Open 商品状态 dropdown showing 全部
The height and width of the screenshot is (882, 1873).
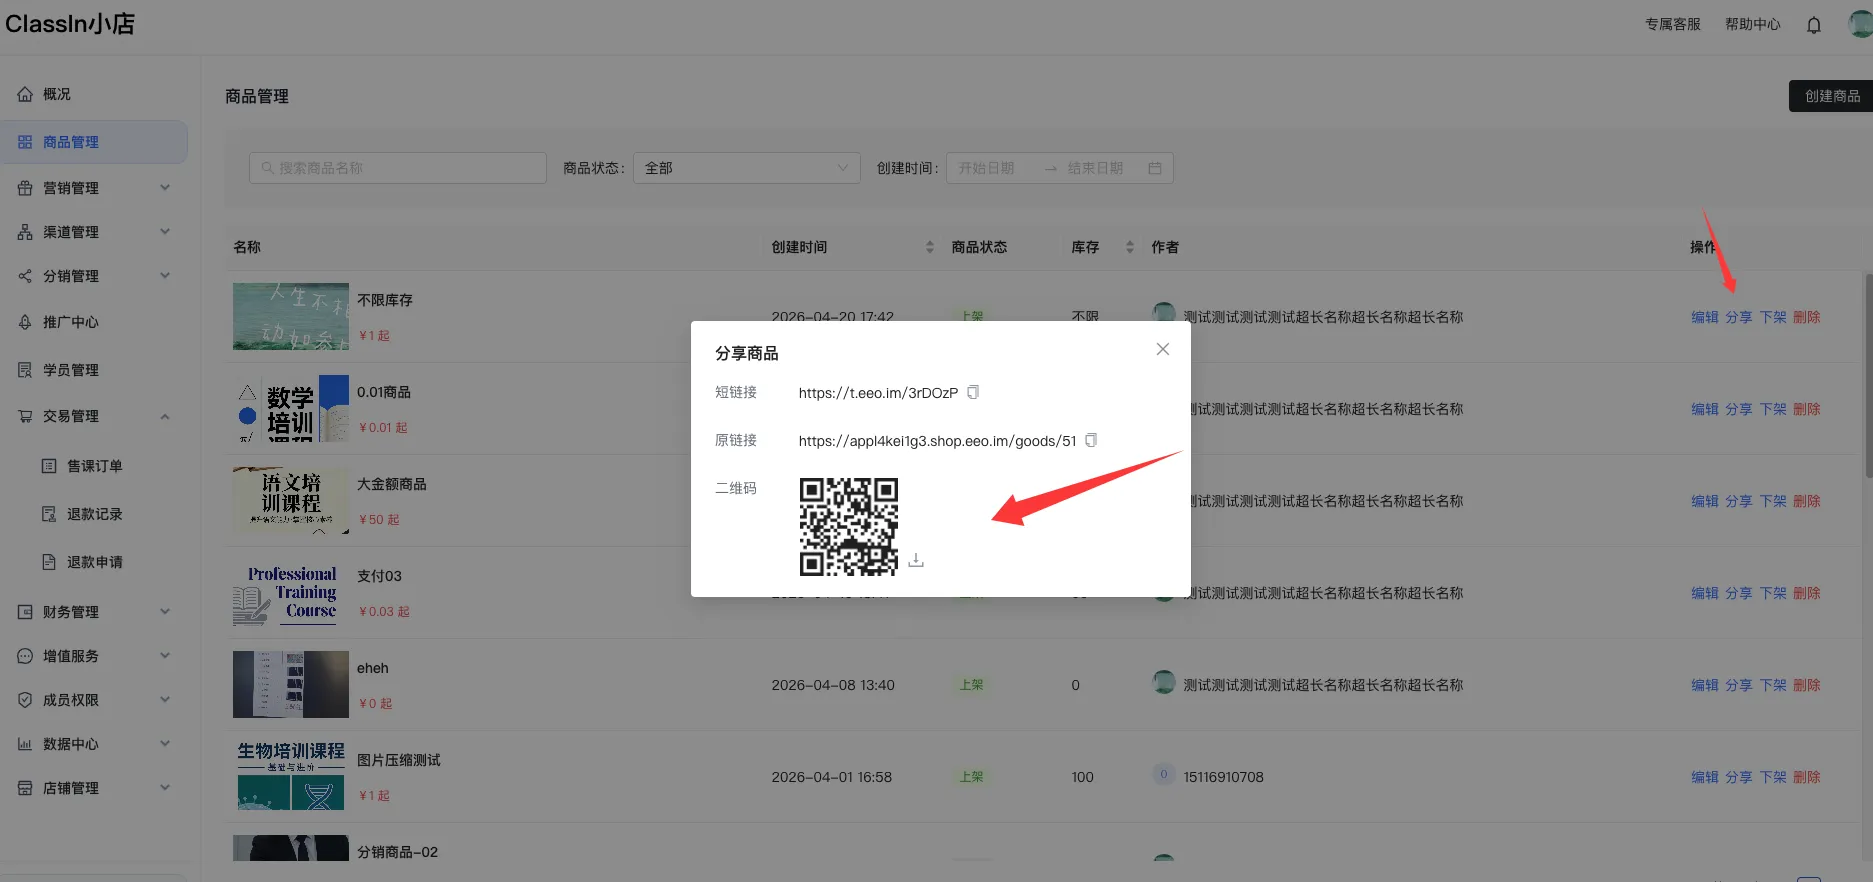(x=746, y=168)
